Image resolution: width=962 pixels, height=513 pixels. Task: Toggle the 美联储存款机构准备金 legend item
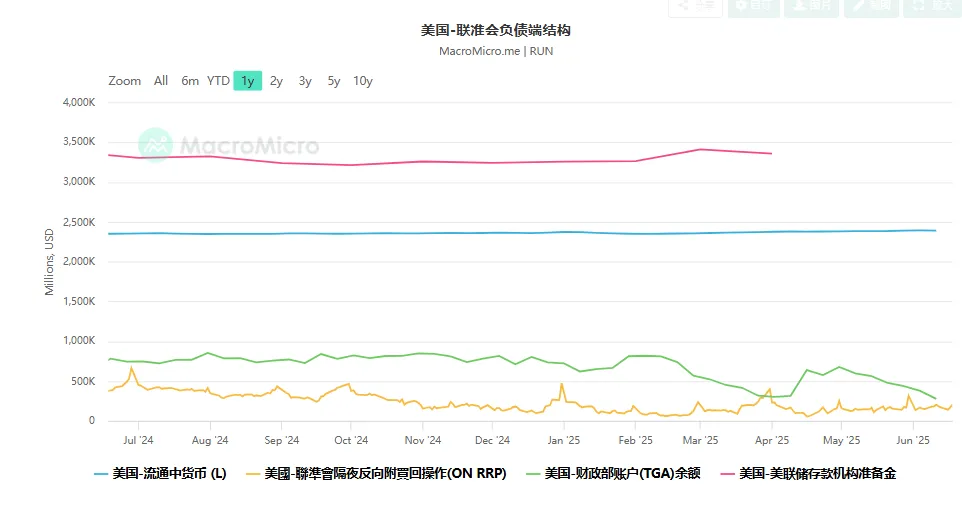(809, 474)
